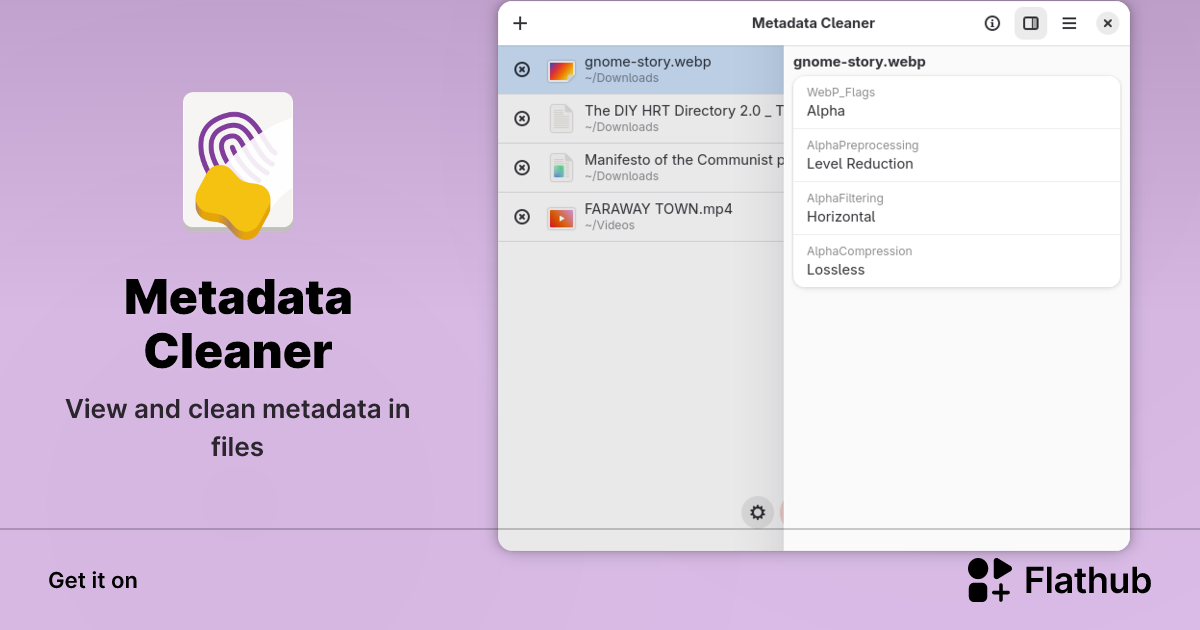The image size is (1200, 630).
Task: Remove FARAWAY TOWN.mp4 from the list
Action: tap(522, 216)
